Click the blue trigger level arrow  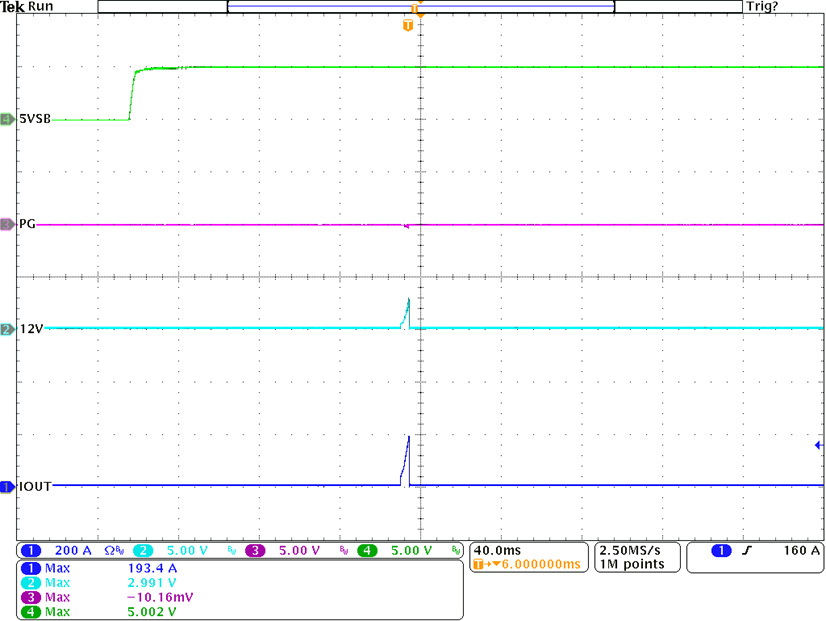819,445
